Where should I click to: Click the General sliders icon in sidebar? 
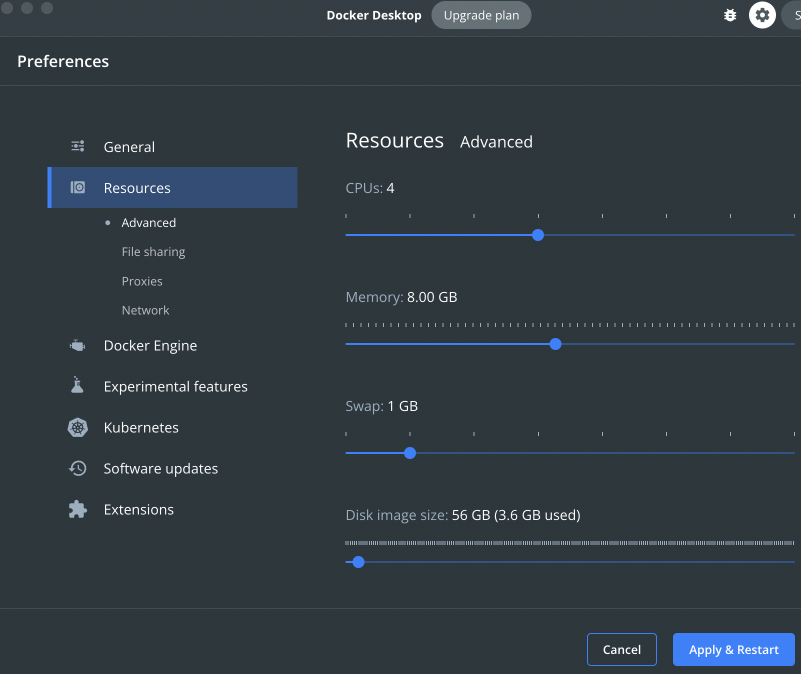tap(78, 146)
